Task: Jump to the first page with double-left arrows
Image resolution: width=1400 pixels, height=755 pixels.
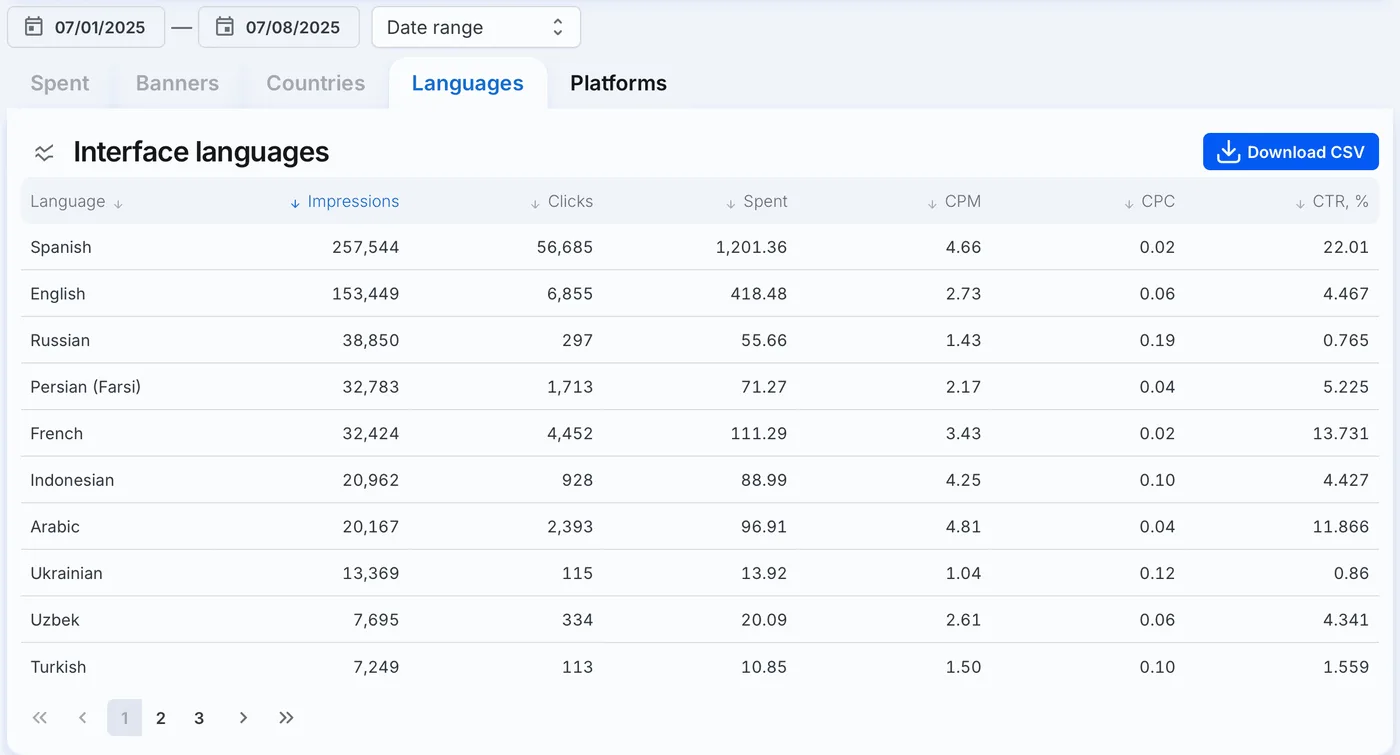Action: (40, 718)
